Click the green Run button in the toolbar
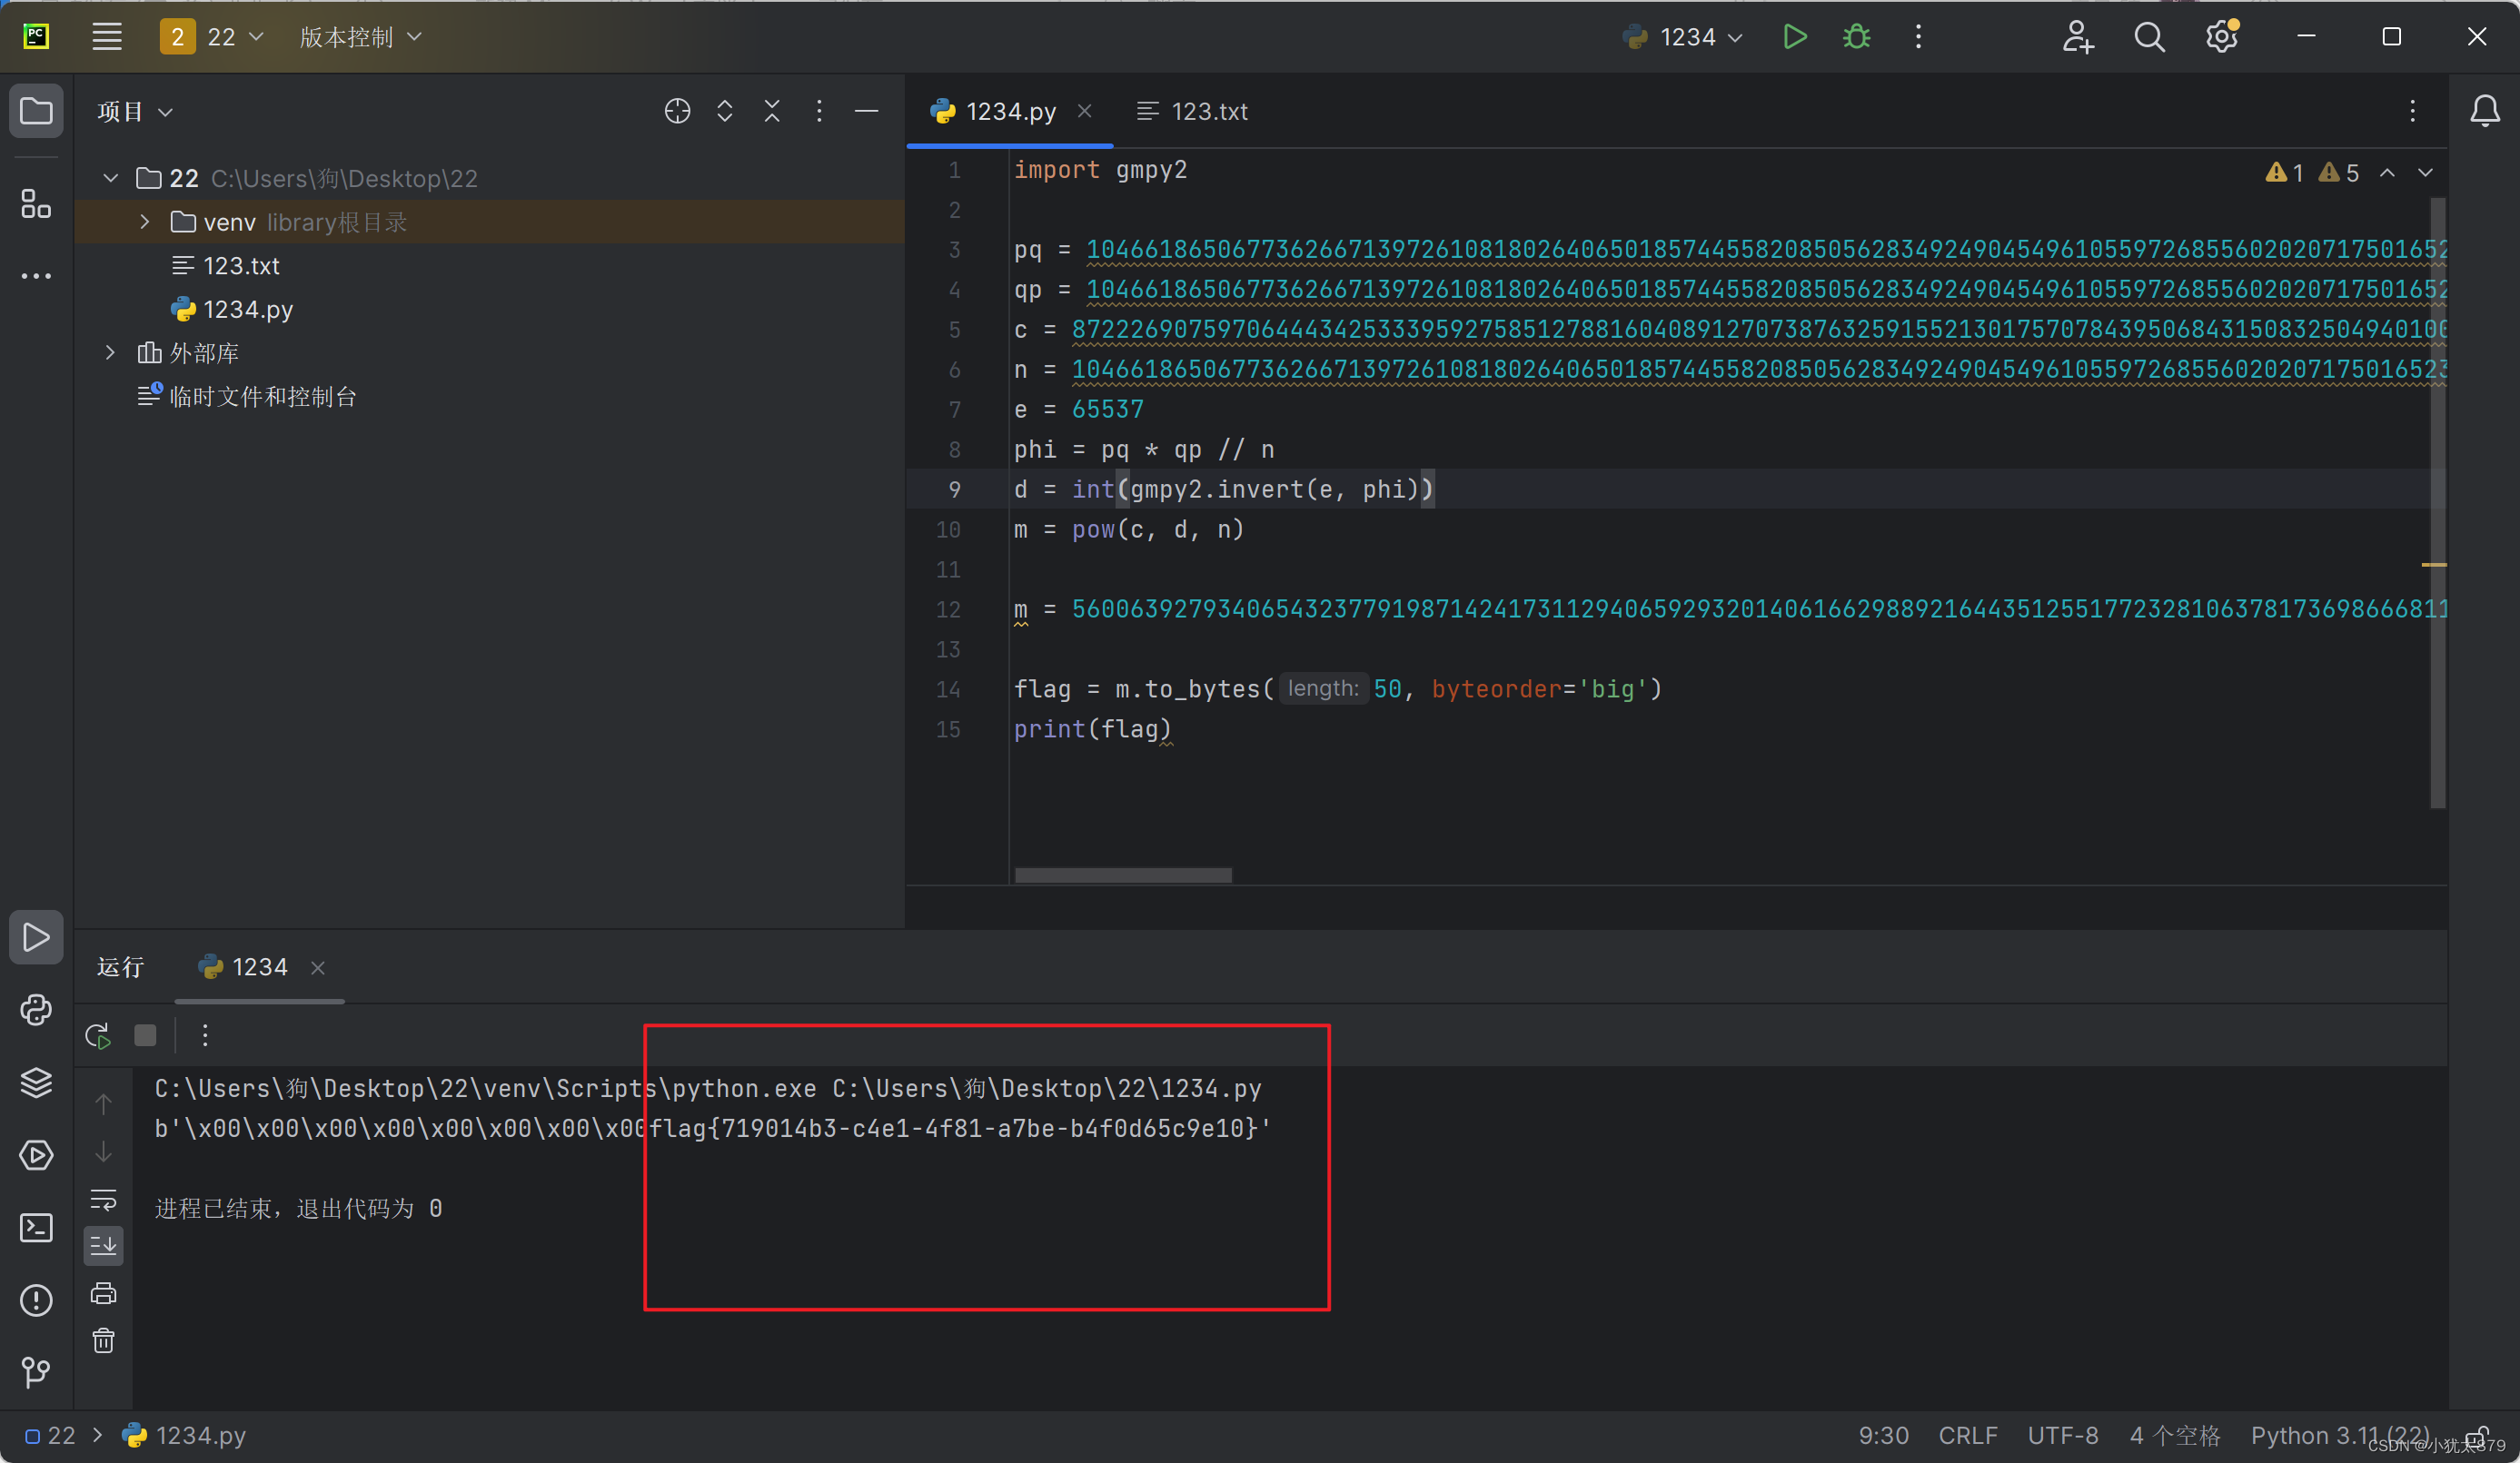This screenshot has width=2520, height=1463. click(1794, 37)
